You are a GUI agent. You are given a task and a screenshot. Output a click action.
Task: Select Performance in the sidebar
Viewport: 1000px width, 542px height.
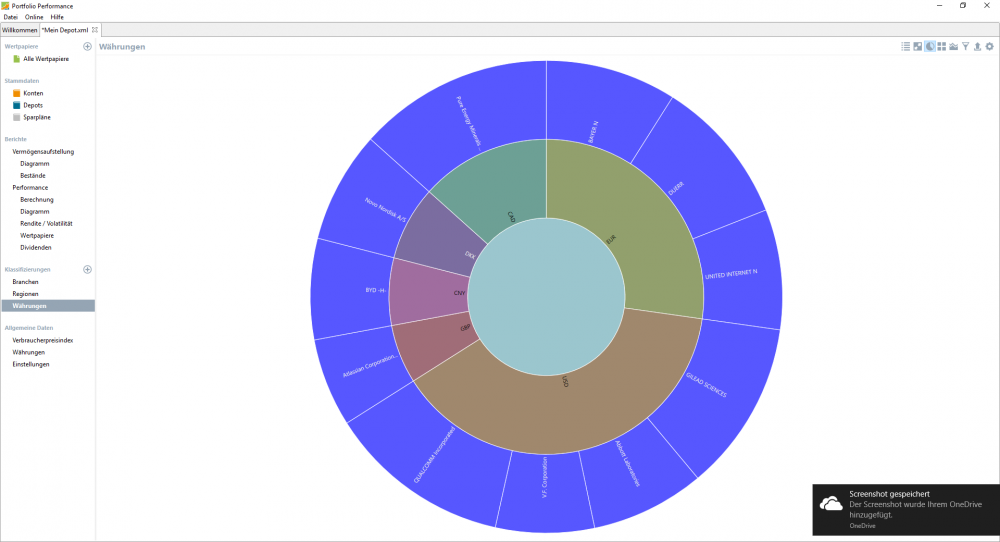pyautogui.click(x=30, y=187)
